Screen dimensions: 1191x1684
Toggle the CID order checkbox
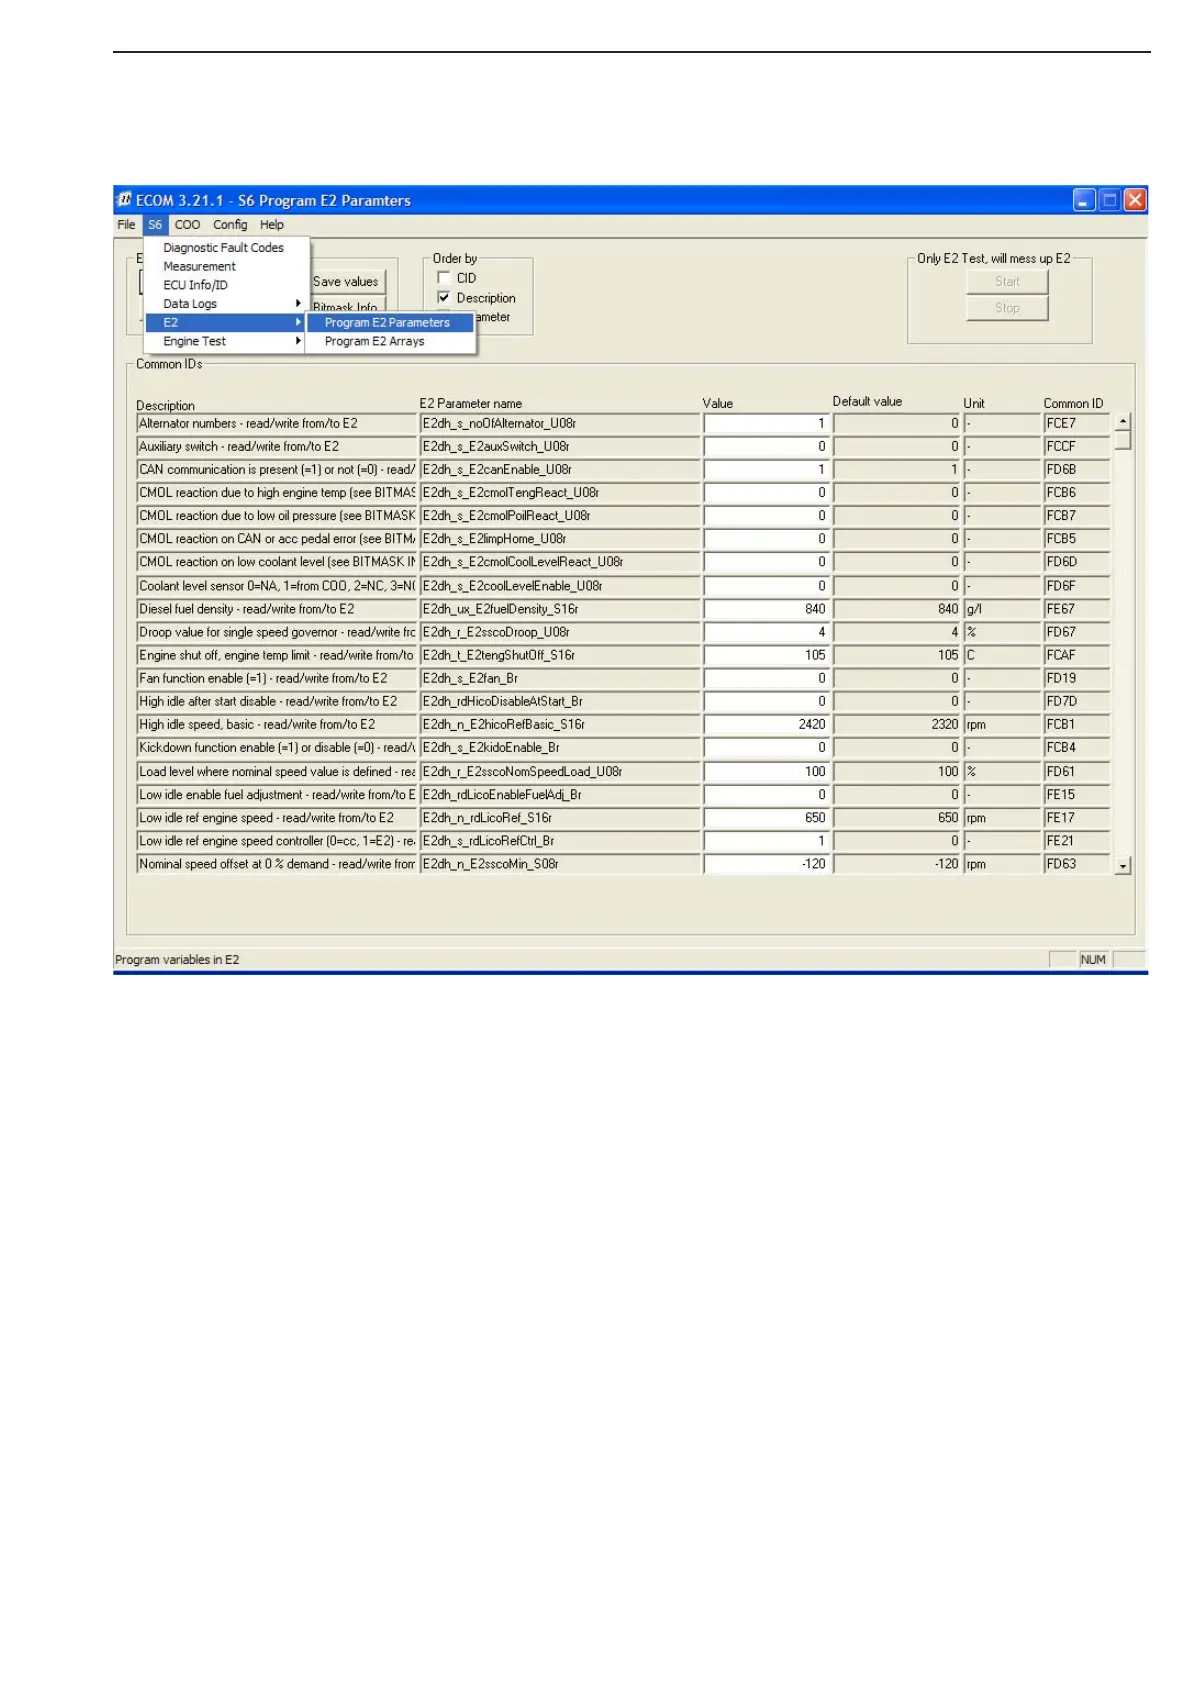pyautogui.click(x=444, y=278)
